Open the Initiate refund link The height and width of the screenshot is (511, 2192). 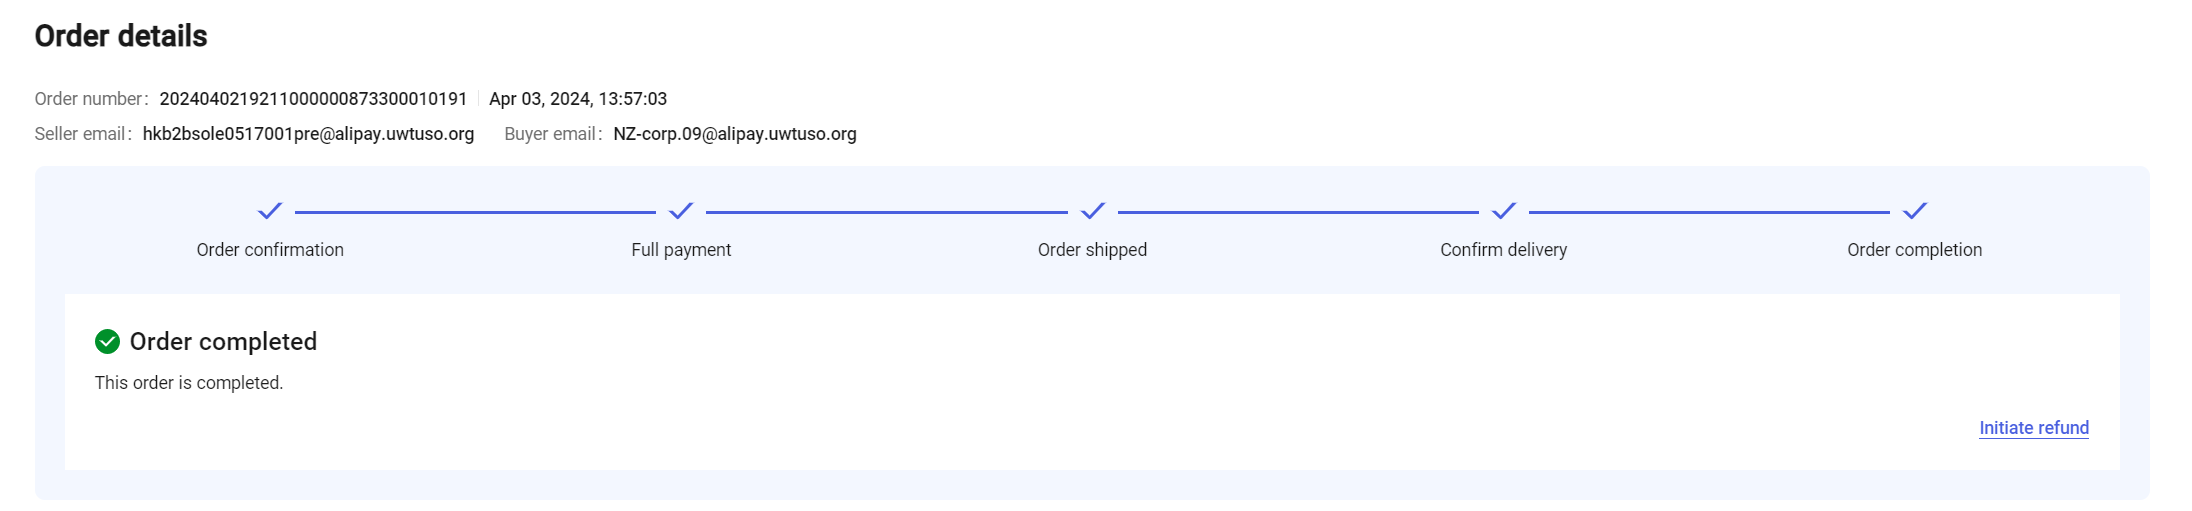point(2034,428)
